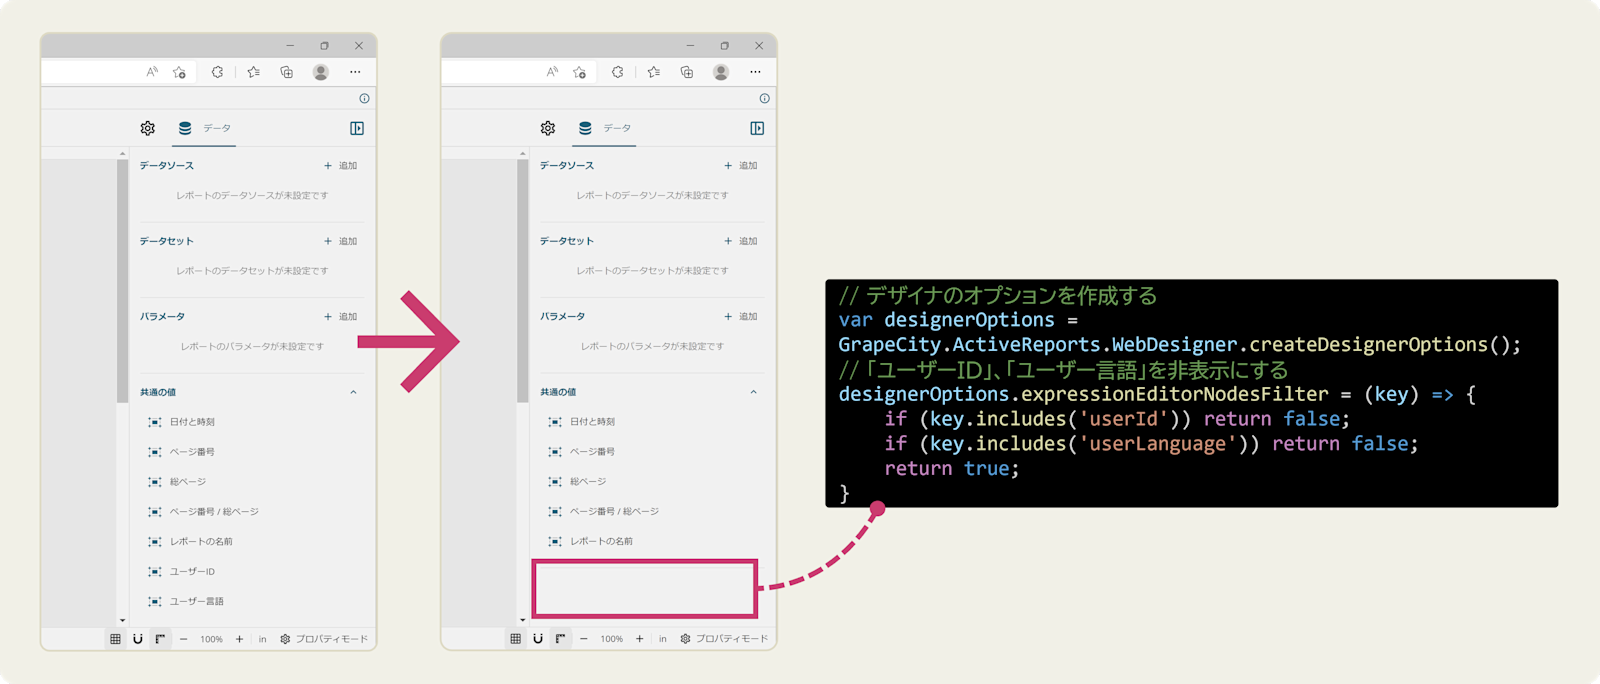Toggle rulers in left window status bar
The height and width of the screenshot is (684, 1600).
coord(160,639)
